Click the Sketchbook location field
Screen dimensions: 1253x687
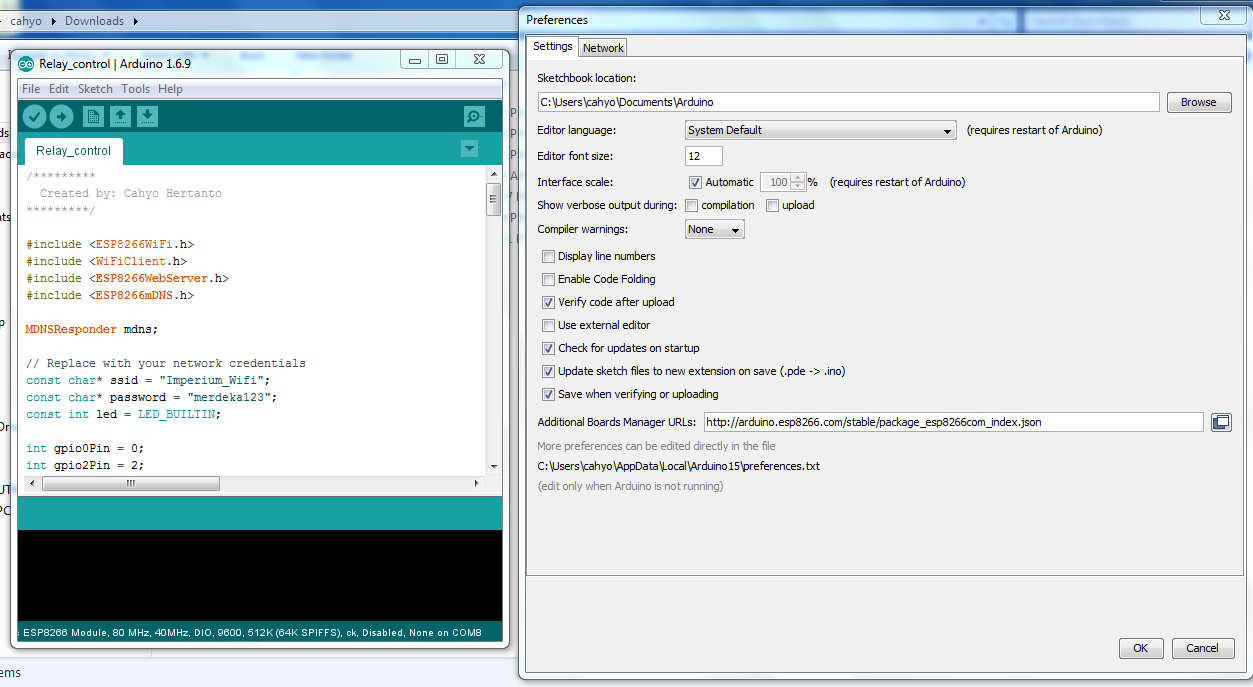[848, 102]
